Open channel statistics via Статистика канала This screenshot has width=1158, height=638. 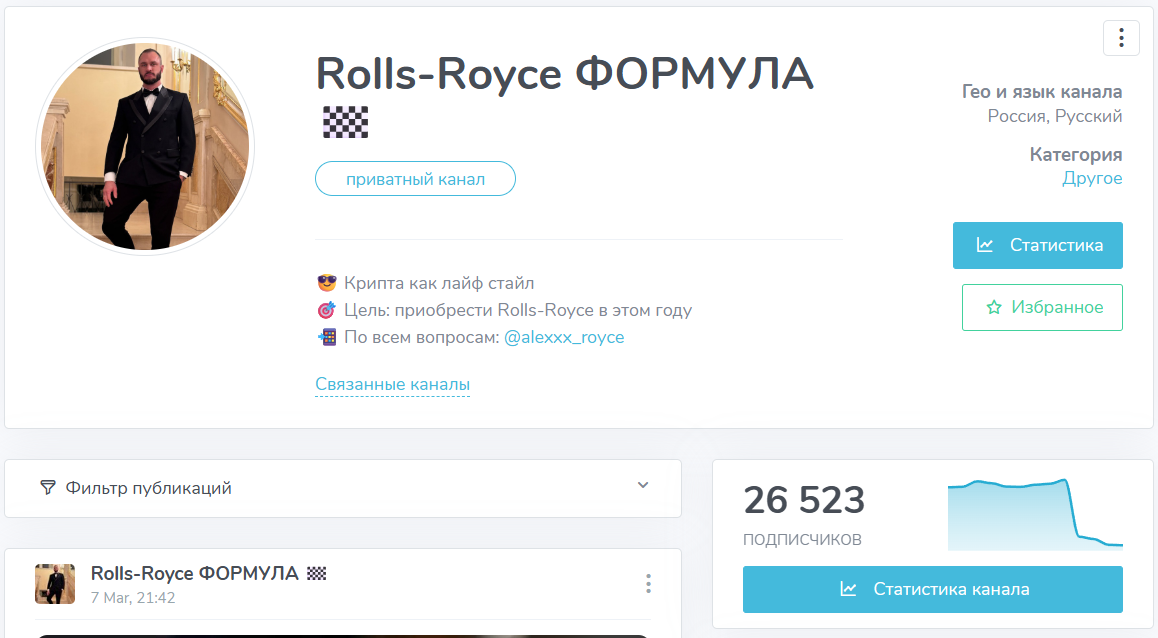tap(932, 589)
